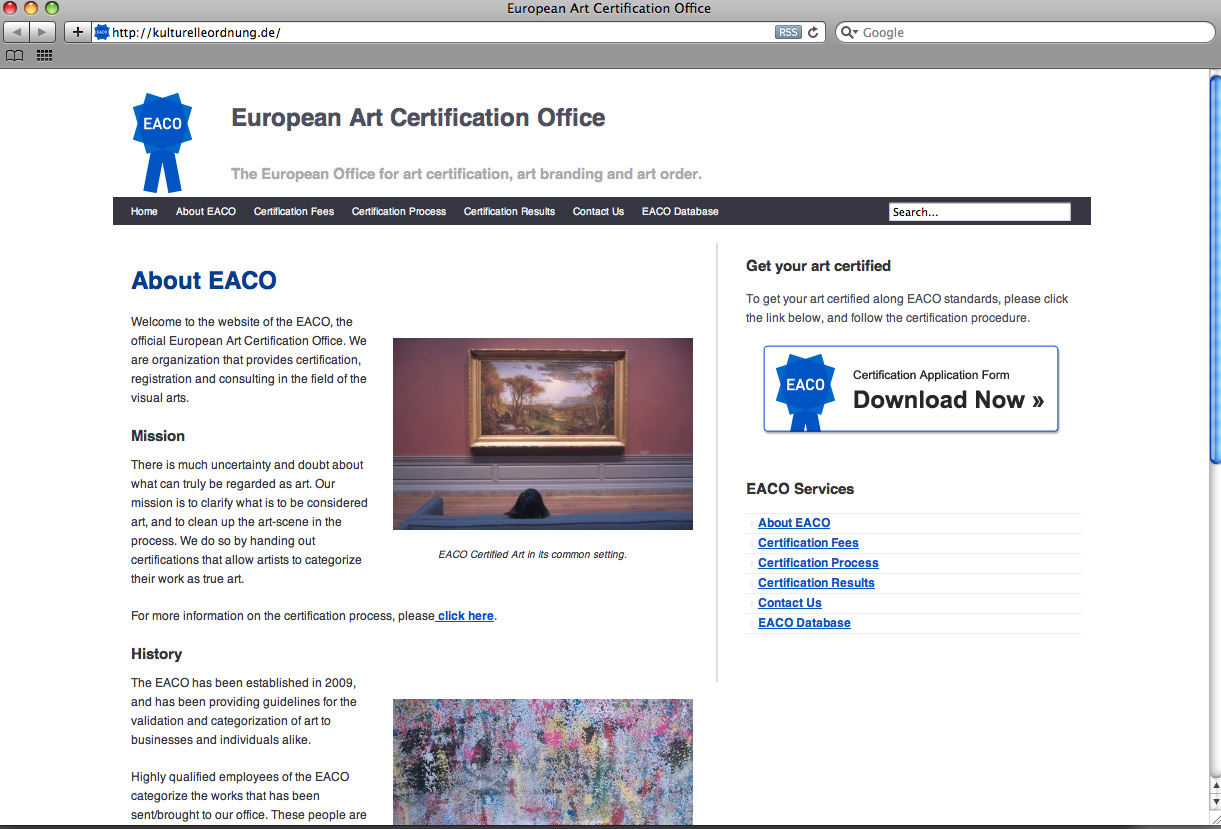Go forward with the browser forward arrow
This screenshot has width=1221, height=829.
click(43, 32)
